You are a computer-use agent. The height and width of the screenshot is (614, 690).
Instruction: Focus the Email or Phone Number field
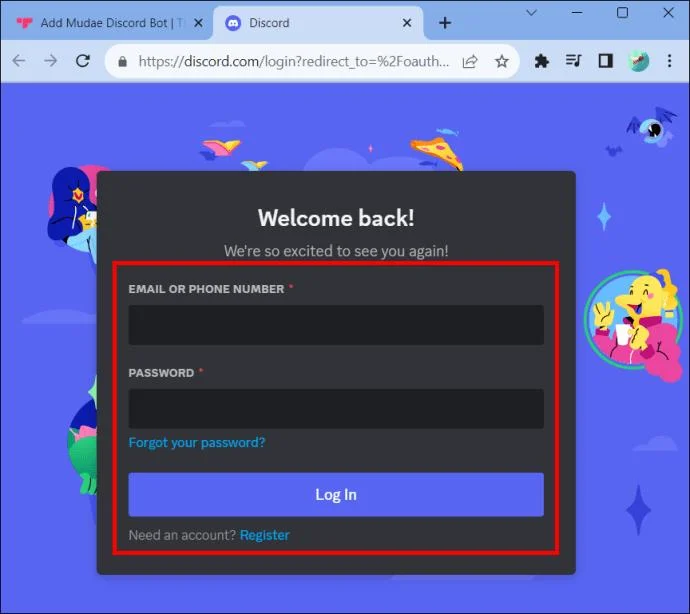point(336,325)
